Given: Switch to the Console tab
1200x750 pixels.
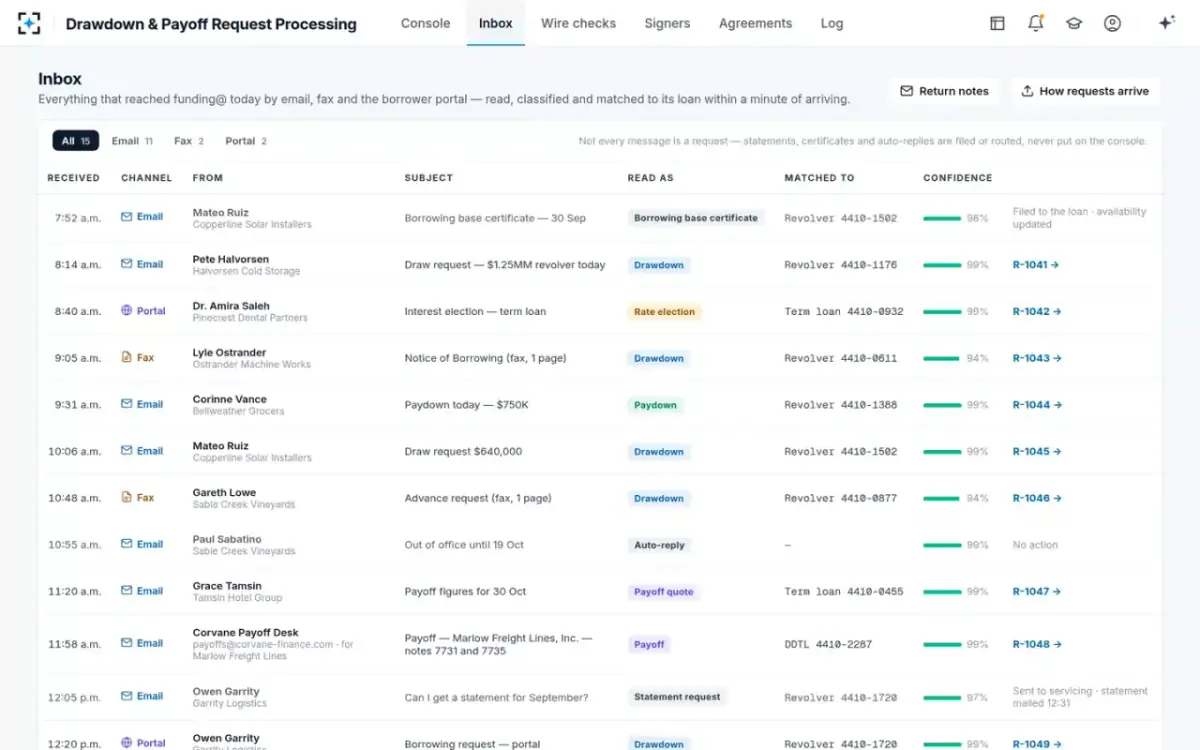Looking at the screenshot, I should tap(425, 23).
